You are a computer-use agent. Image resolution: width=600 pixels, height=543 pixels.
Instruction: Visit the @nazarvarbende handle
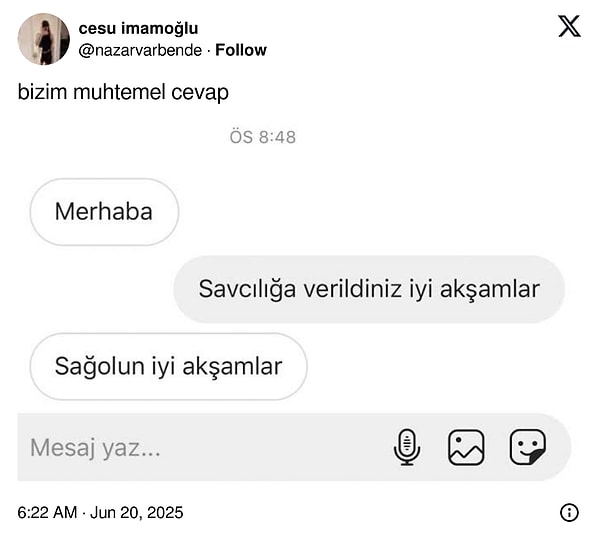(140, 50)
